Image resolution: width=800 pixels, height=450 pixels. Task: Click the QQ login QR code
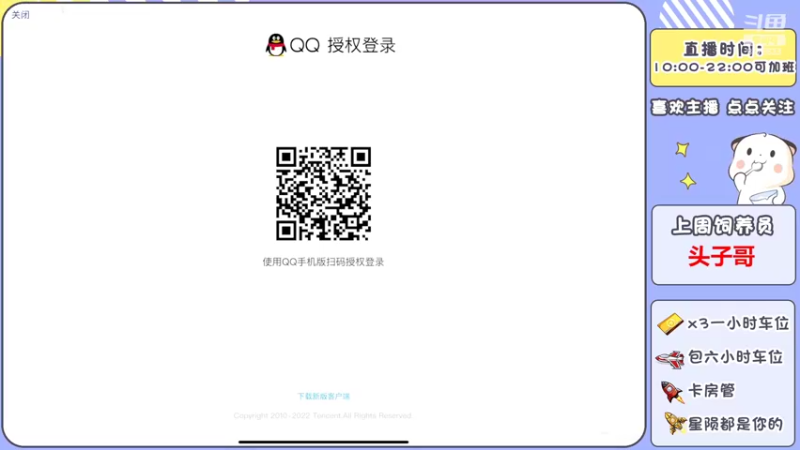tap(323, 194)
